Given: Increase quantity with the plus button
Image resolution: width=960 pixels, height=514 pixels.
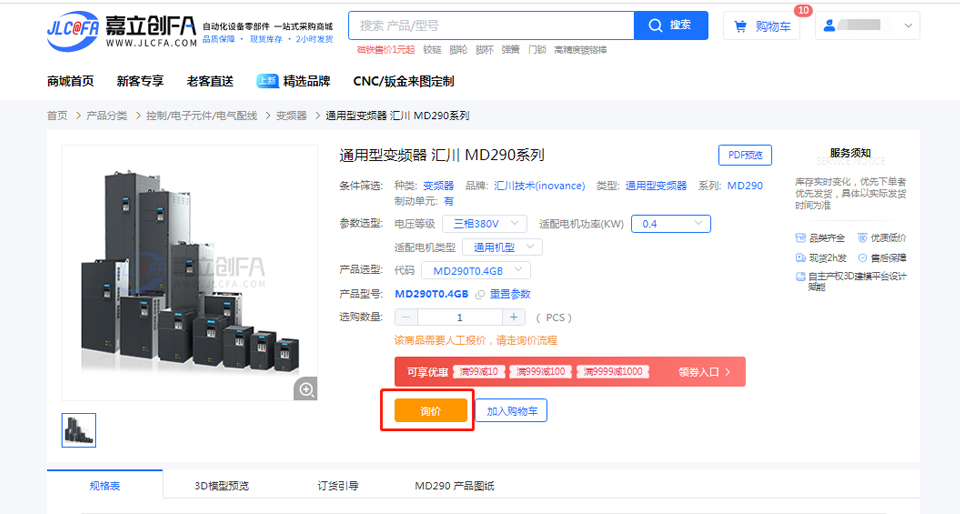Looking at the screenshot, I should [x=514, y=317].
